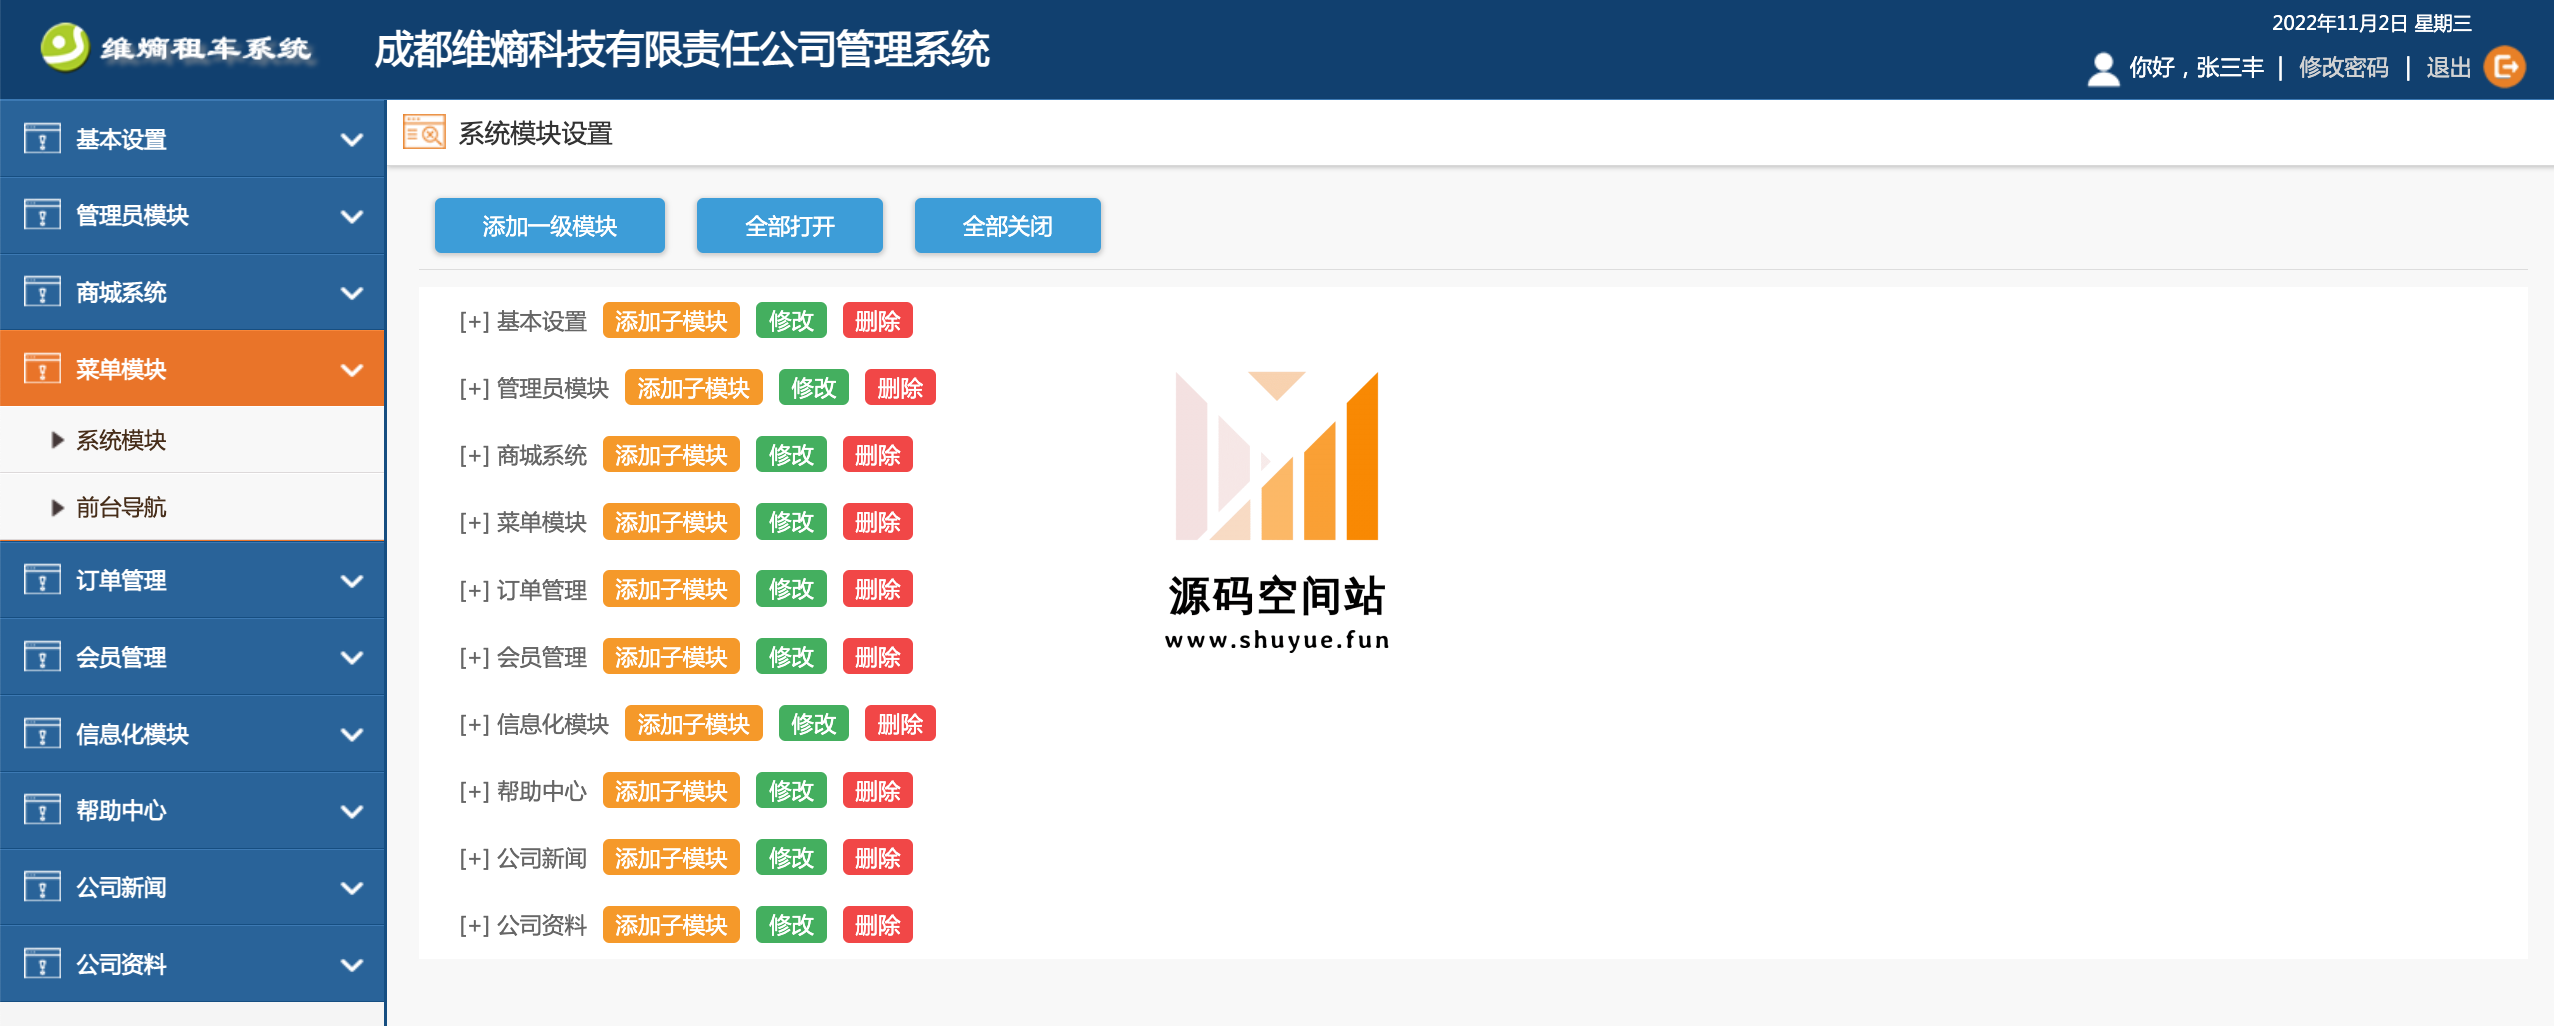The image size is (2554, 1026).
Task: Click 修改 for 菜单模块 row
Action: [791, 521]
